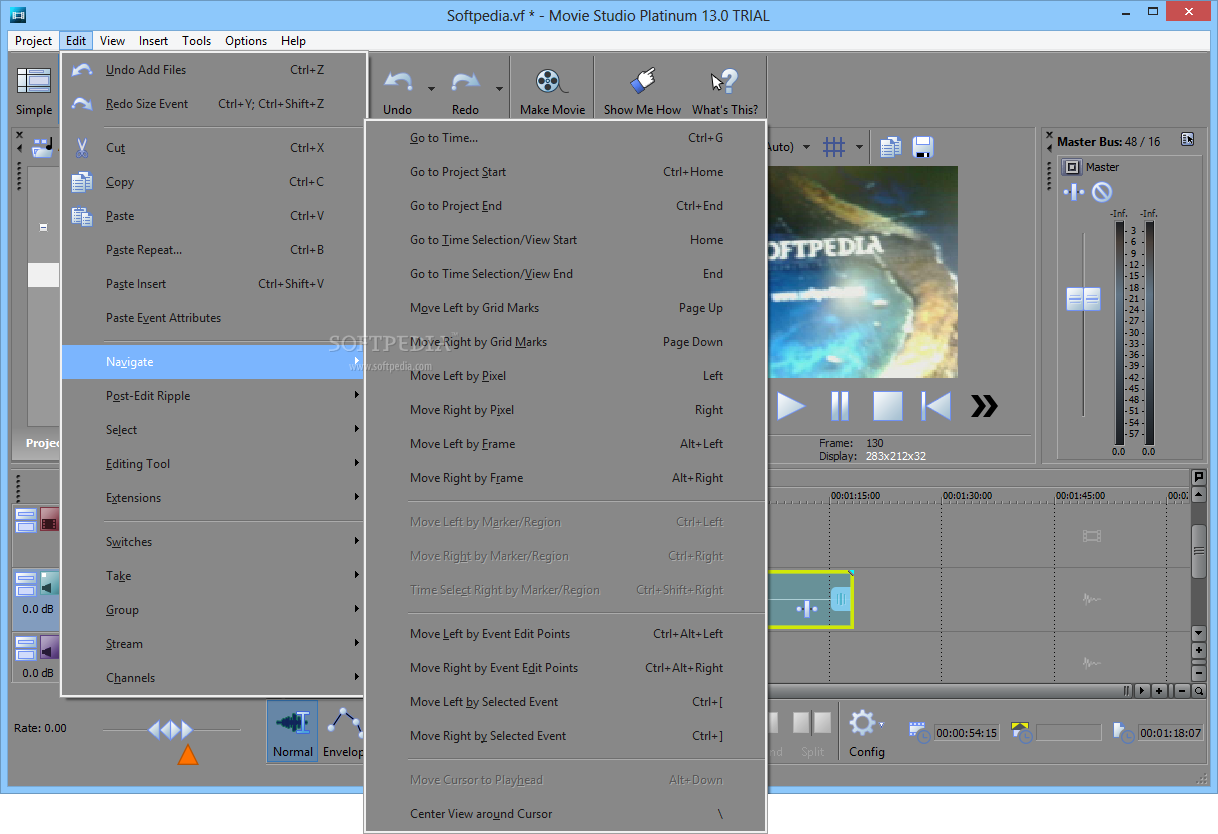The height and width of the screenshot is (834, 1218).
Task: Click the cursor position timecode icon
Action: coord(920,732)
